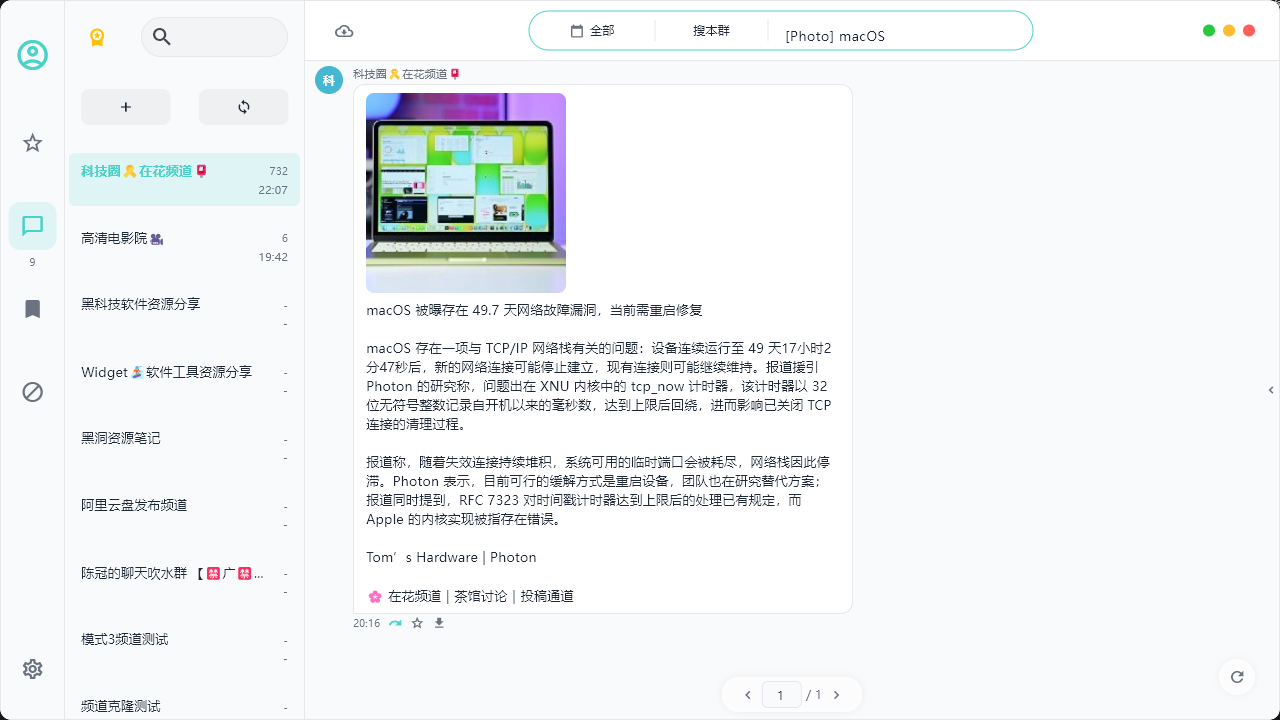Click the 20:16 message timestamp
The image size is (1280, 720).
tap(366, 623)
